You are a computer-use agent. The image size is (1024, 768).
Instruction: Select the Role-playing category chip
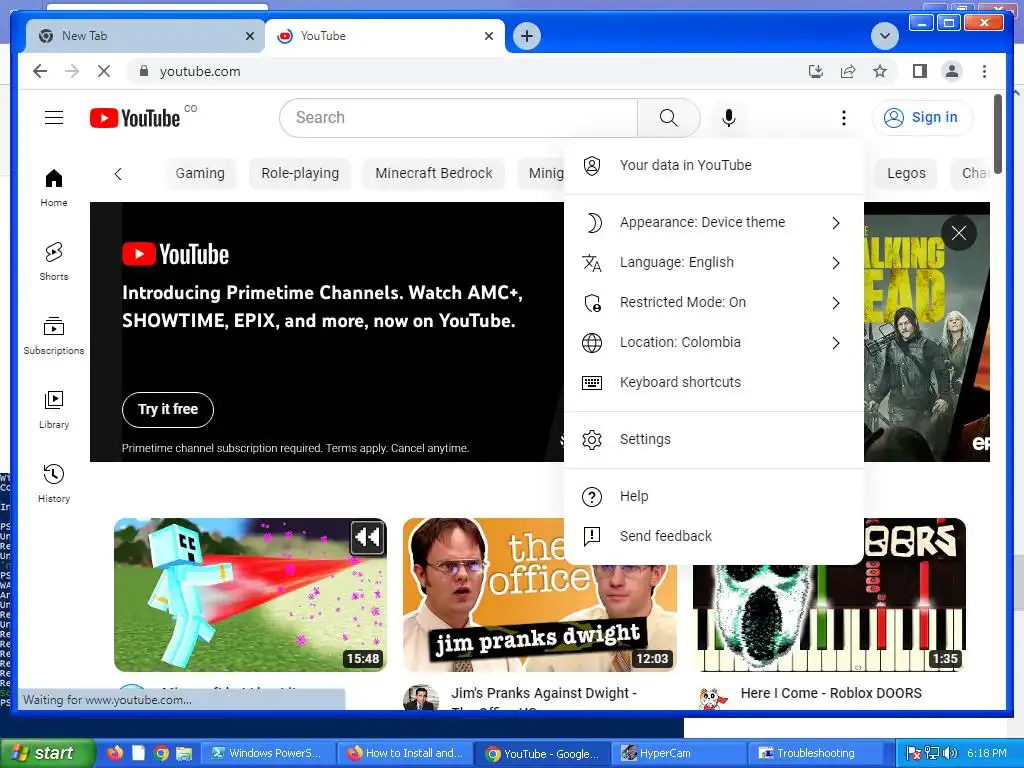pos(300,173)
